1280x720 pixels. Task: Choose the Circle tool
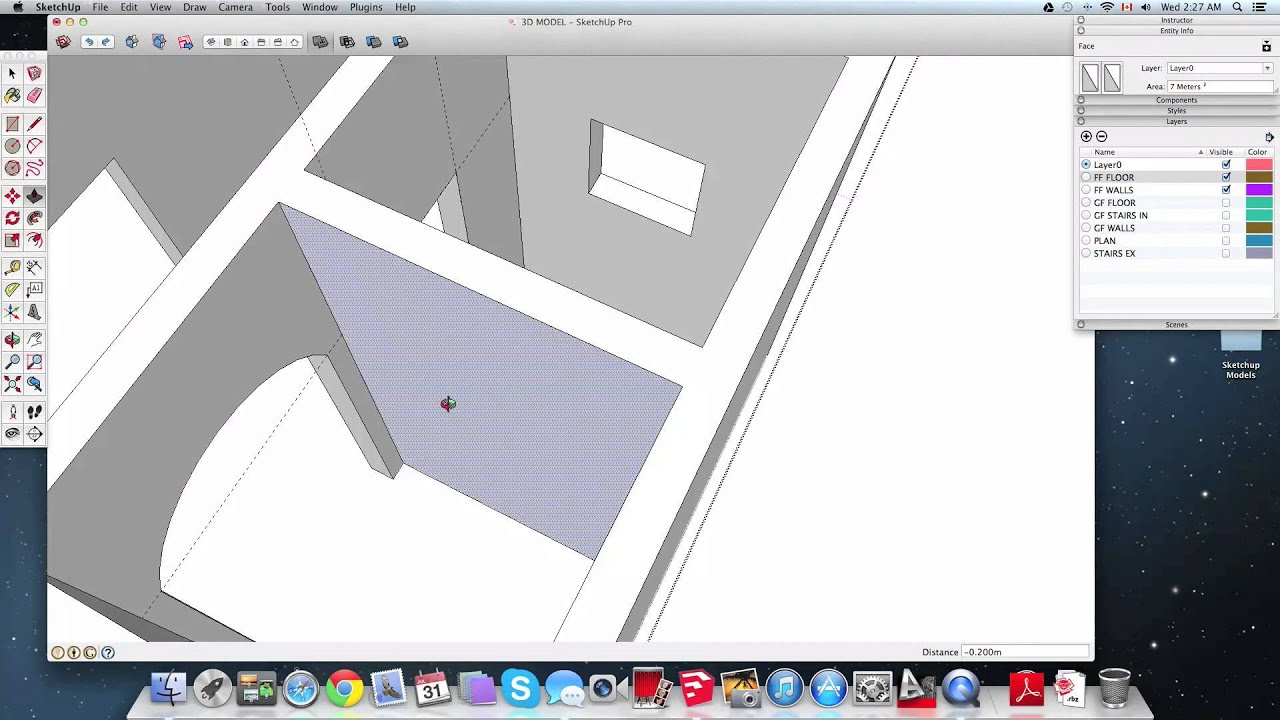pos(12,146)
